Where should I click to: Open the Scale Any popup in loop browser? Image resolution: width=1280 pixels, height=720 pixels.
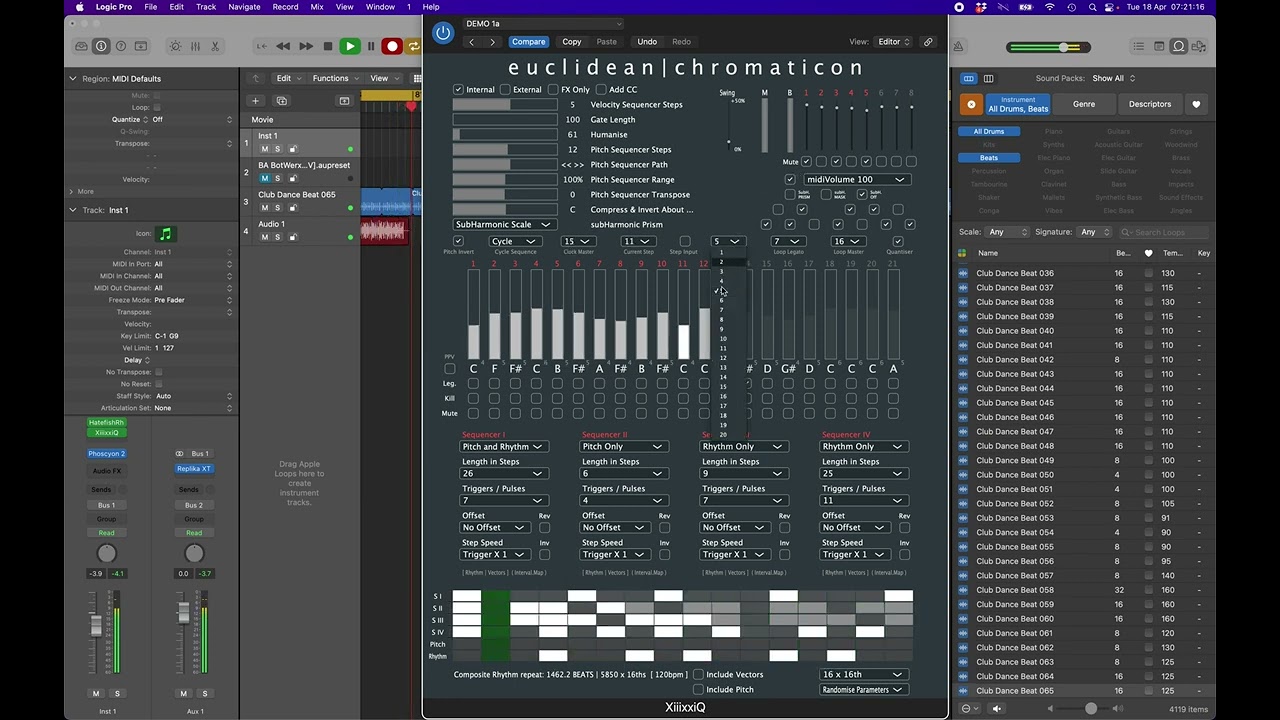coord(1008,232)
